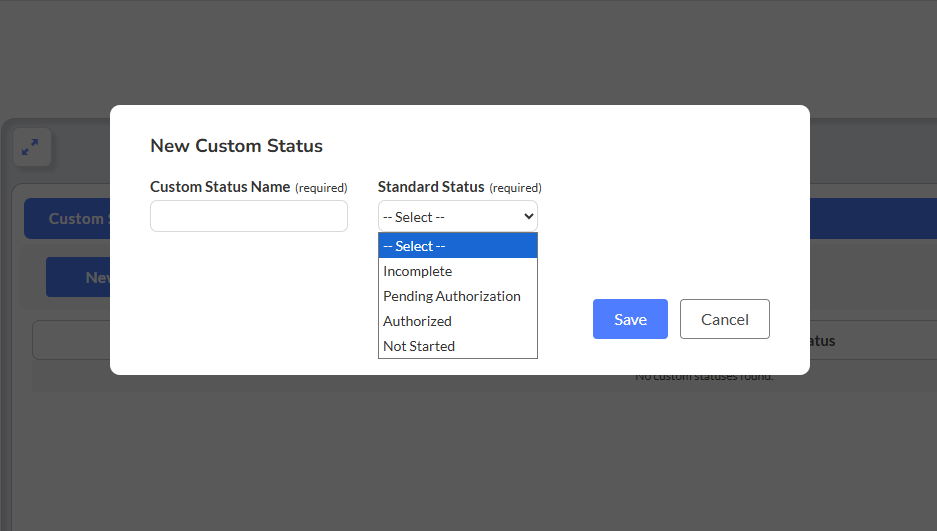Click the Custom Status Name label

[220, 187]
